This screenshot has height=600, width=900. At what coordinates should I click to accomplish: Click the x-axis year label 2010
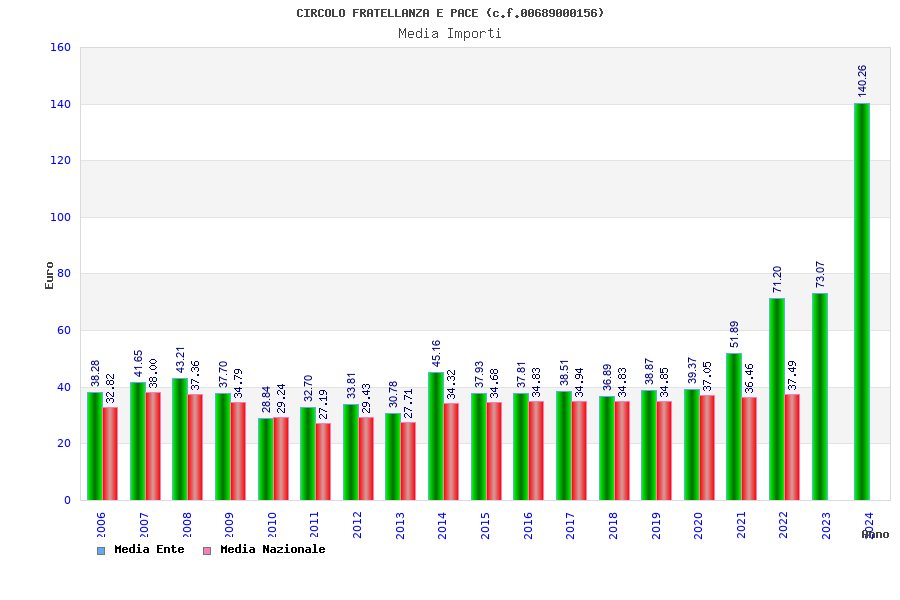tap(272, 525)
